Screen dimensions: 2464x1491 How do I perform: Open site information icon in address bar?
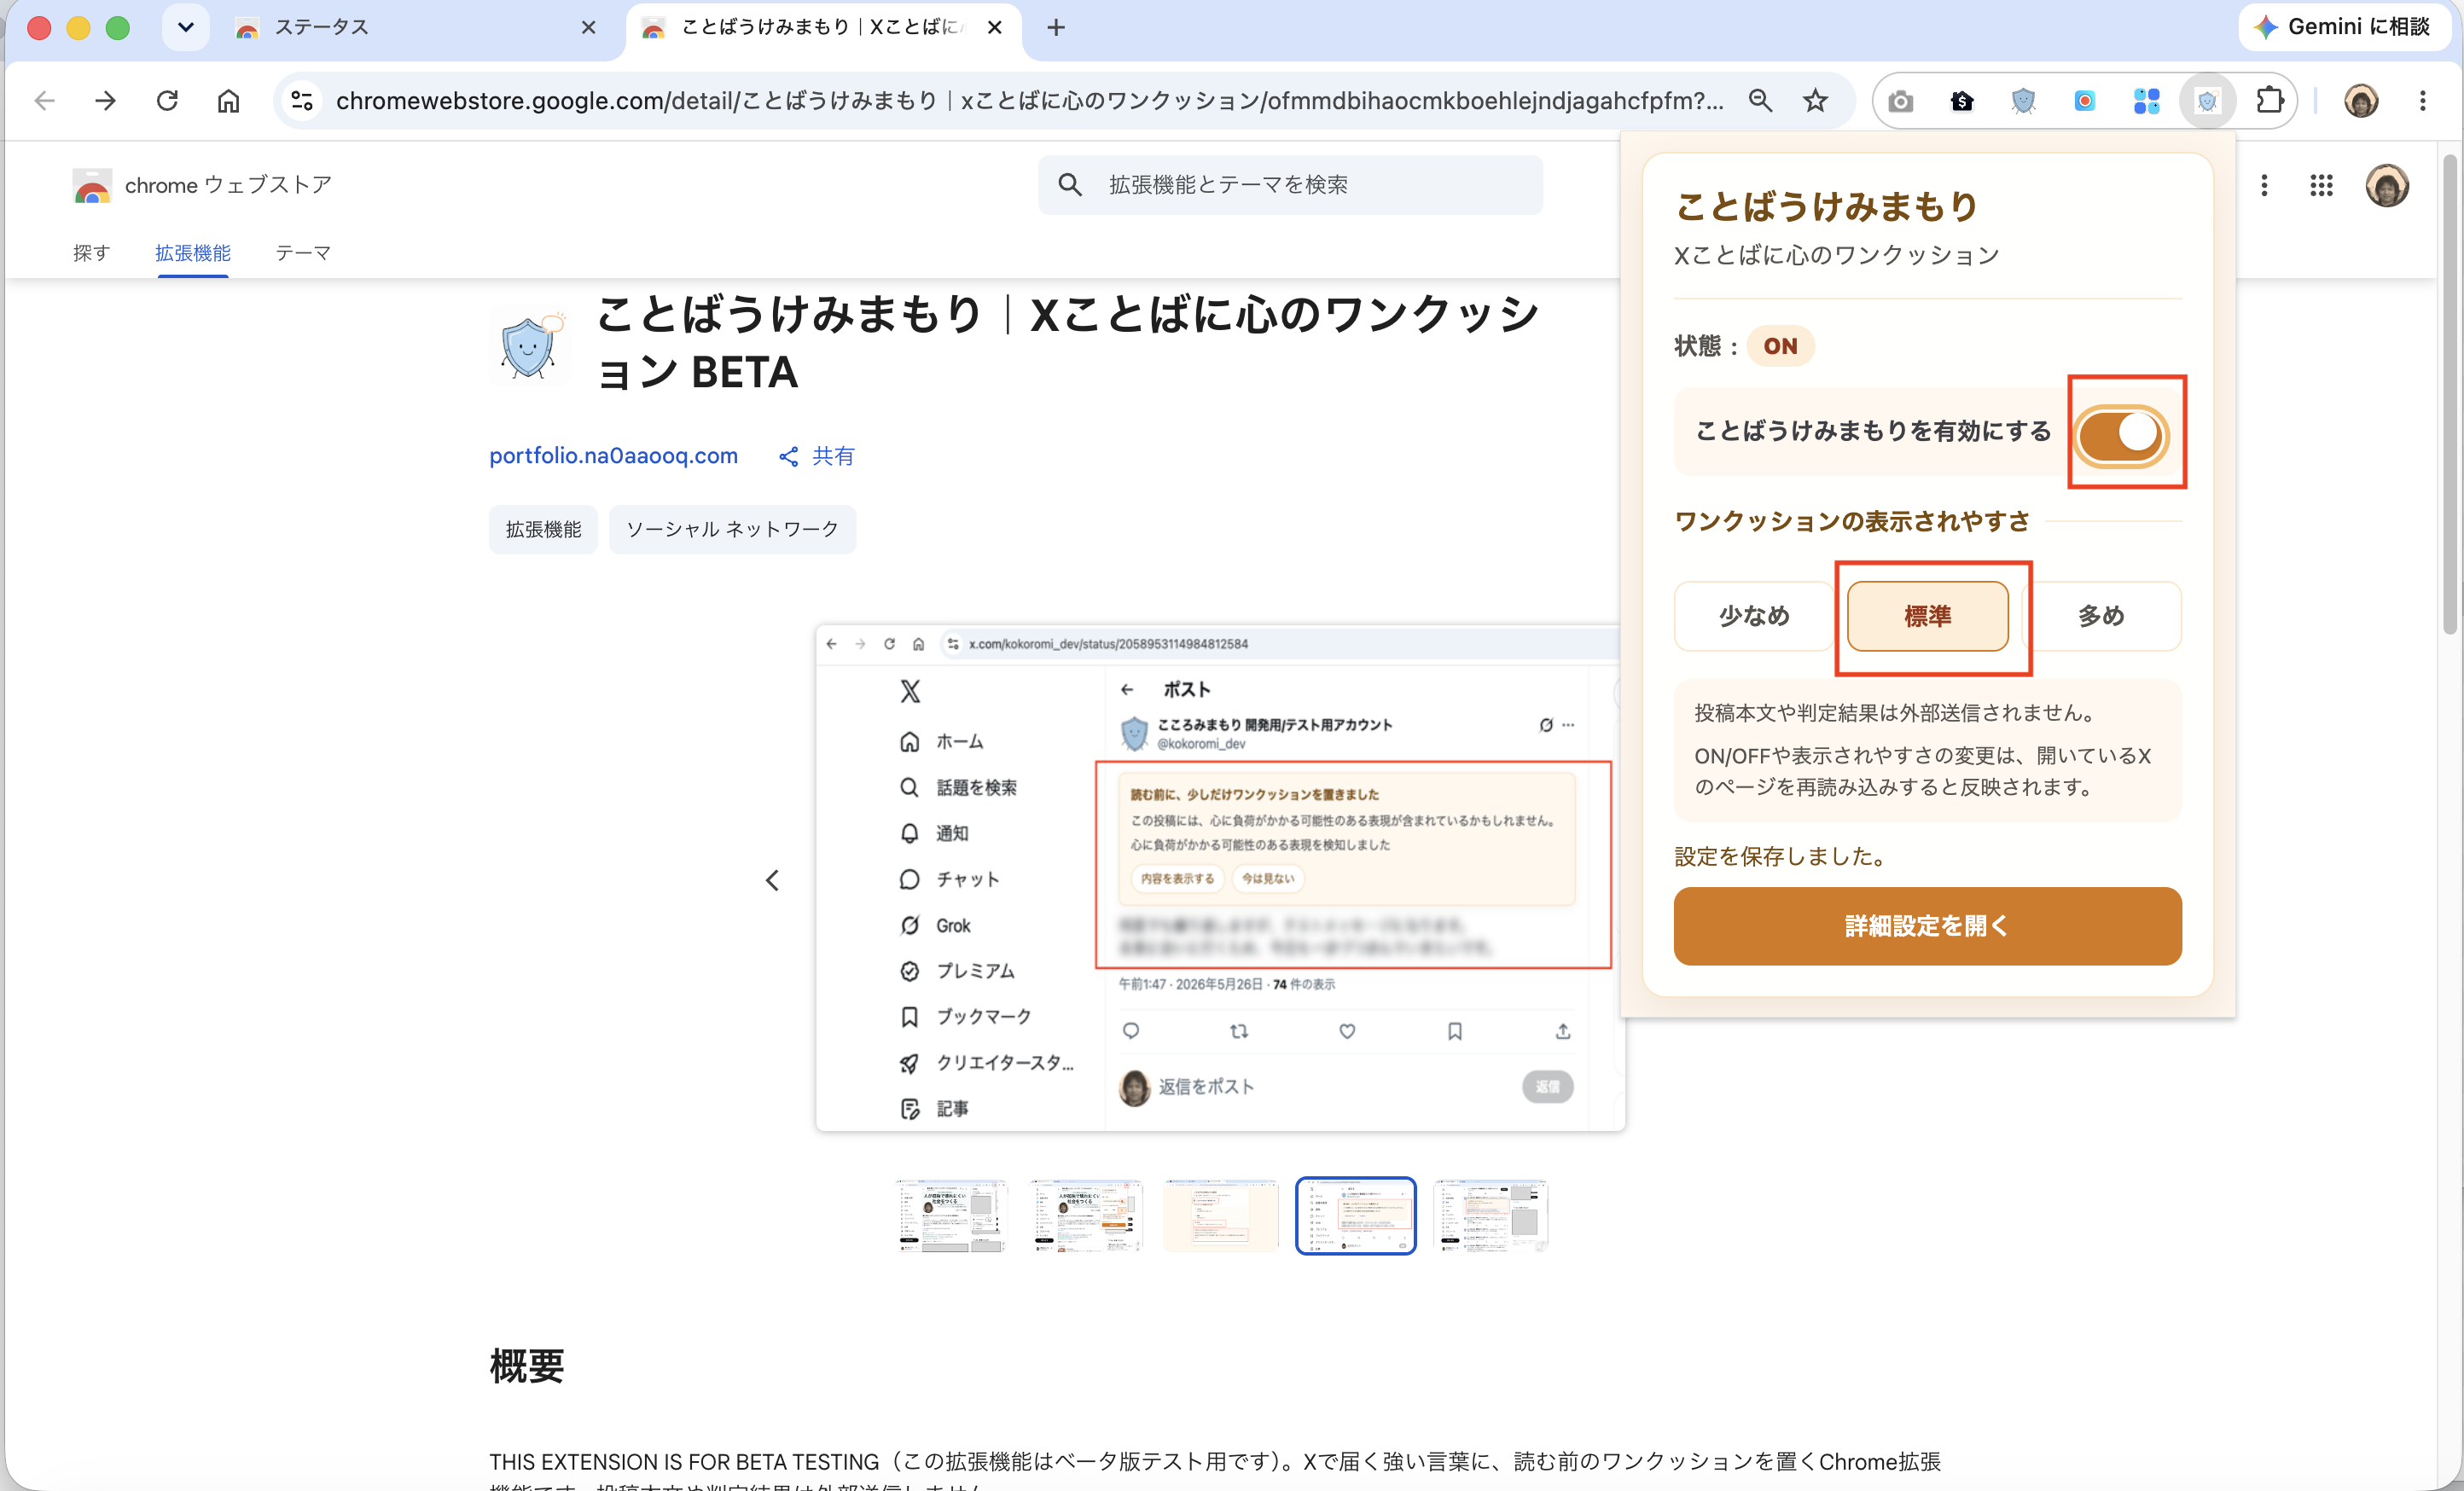click(302, 101)
